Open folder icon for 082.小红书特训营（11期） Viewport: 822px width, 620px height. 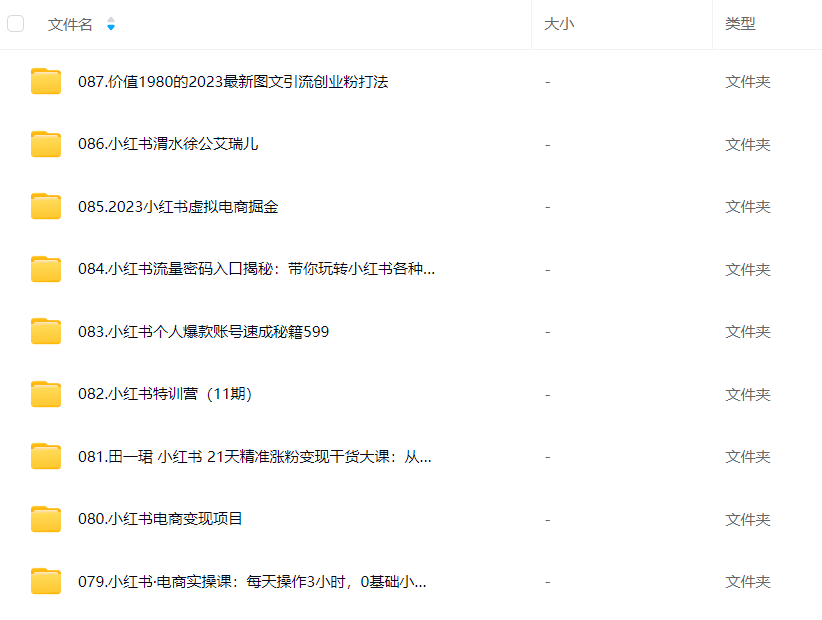coord(46,394)
